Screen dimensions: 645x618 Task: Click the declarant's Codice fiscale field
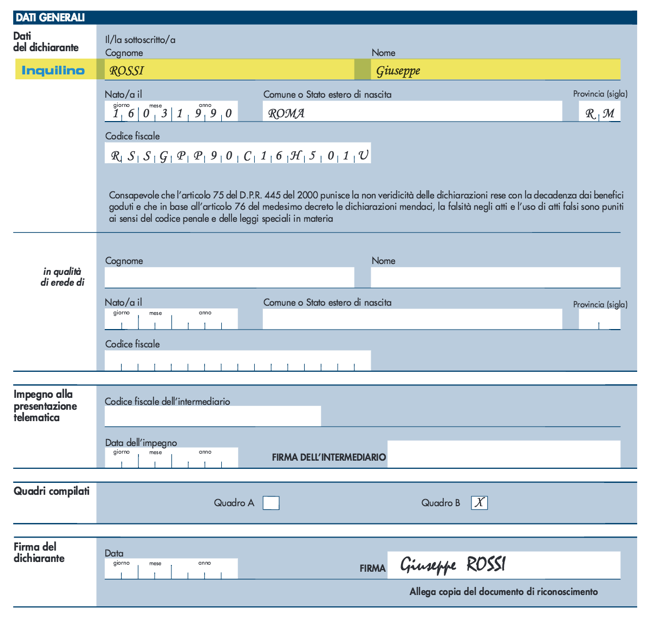pyautogui.click(x=238, y=155)
